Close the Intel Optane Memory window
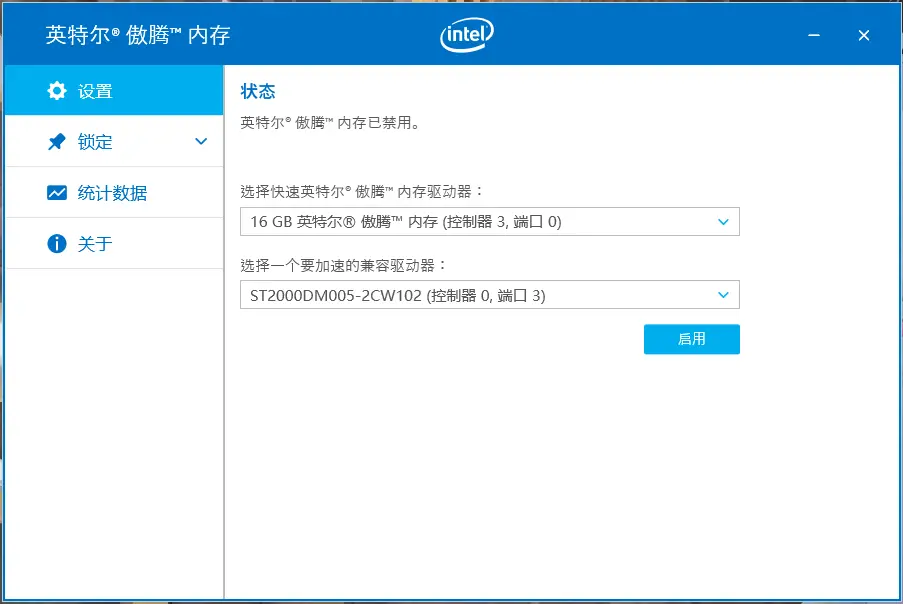Viewport: 903px width, 604px height. pos(864,35)
